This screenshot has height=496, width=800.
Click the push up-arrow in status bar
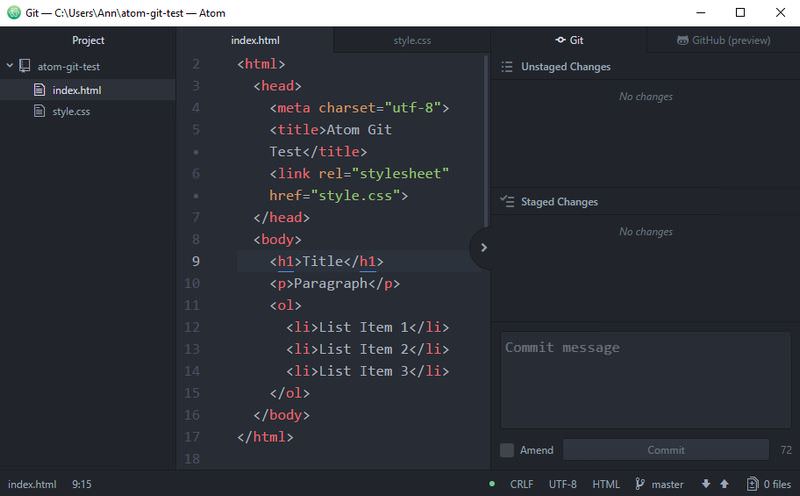point(724,484)
